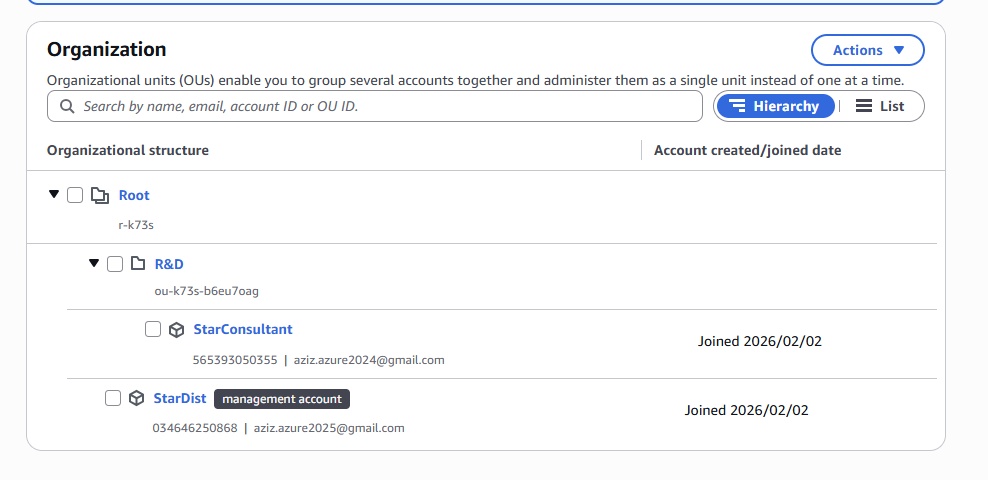Switch to List view

point(880,106)
